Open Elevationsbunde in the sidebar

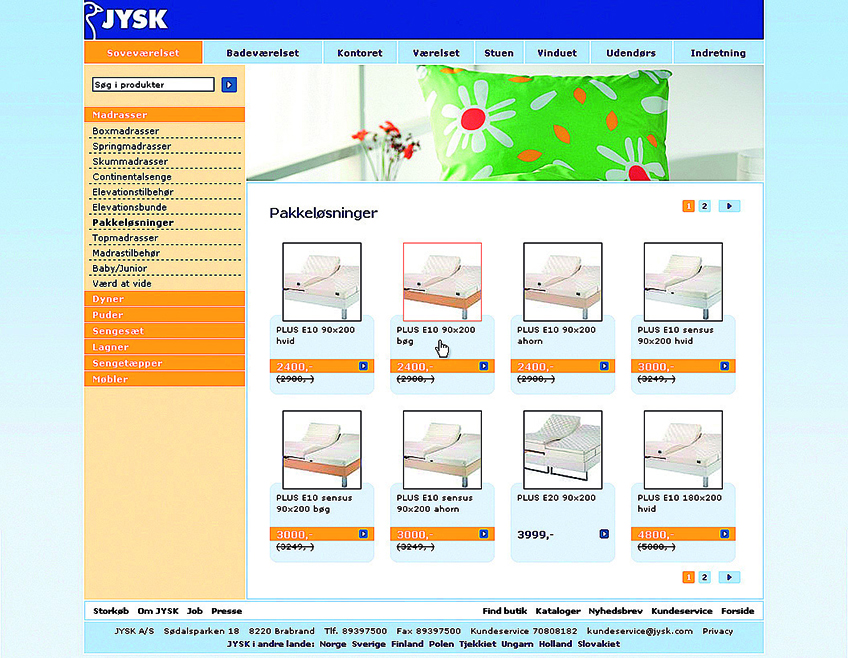[129, 207]
